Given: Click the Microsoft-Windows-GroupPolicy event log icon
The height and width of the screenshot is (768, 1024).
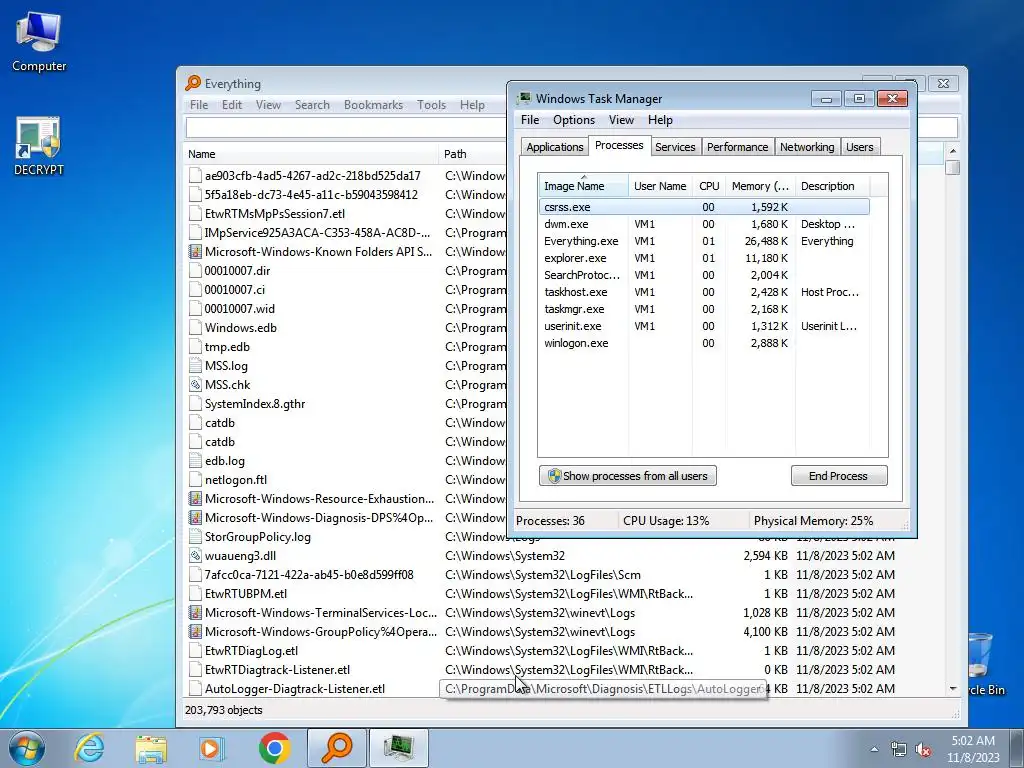Looking at the screenshot, I should pyautogui.click(x=195, y=632).
